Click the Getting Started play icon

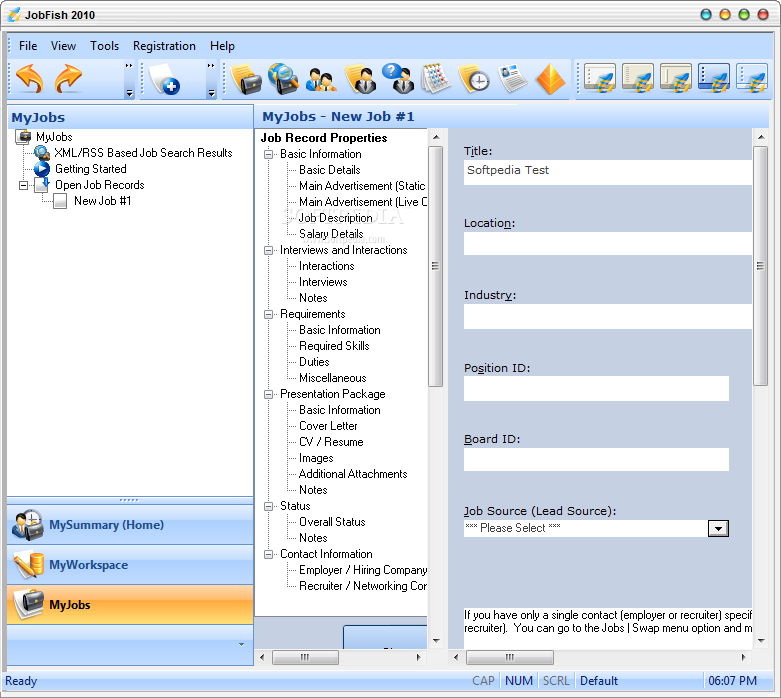(x=42, y=169)
